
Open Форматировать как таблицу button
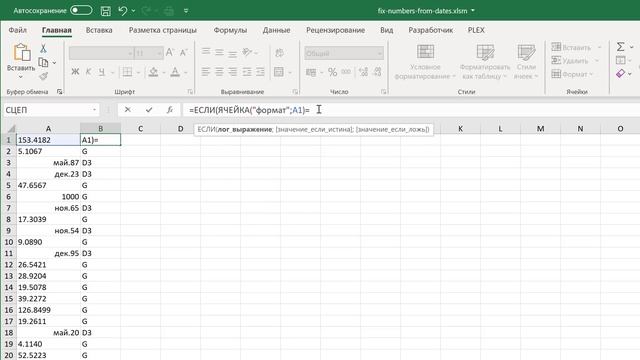tap(484, 62)
